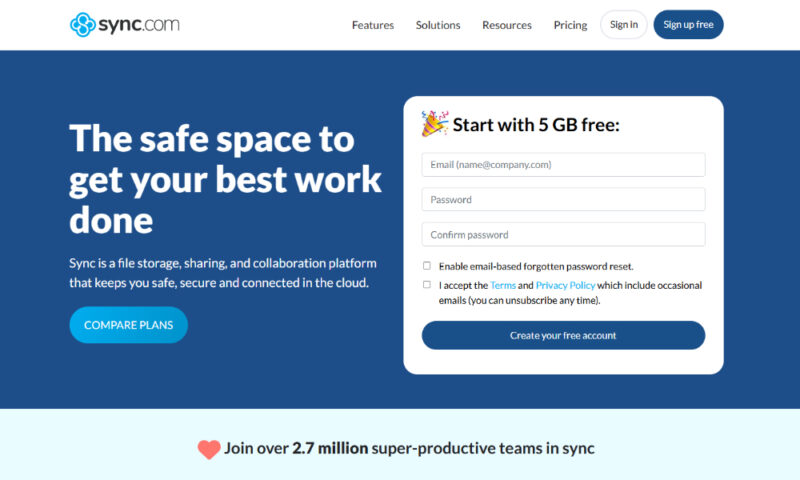Screen dimensions: 800x480
Task: Go to the Pricing page
Action: (x=570, y=25)
